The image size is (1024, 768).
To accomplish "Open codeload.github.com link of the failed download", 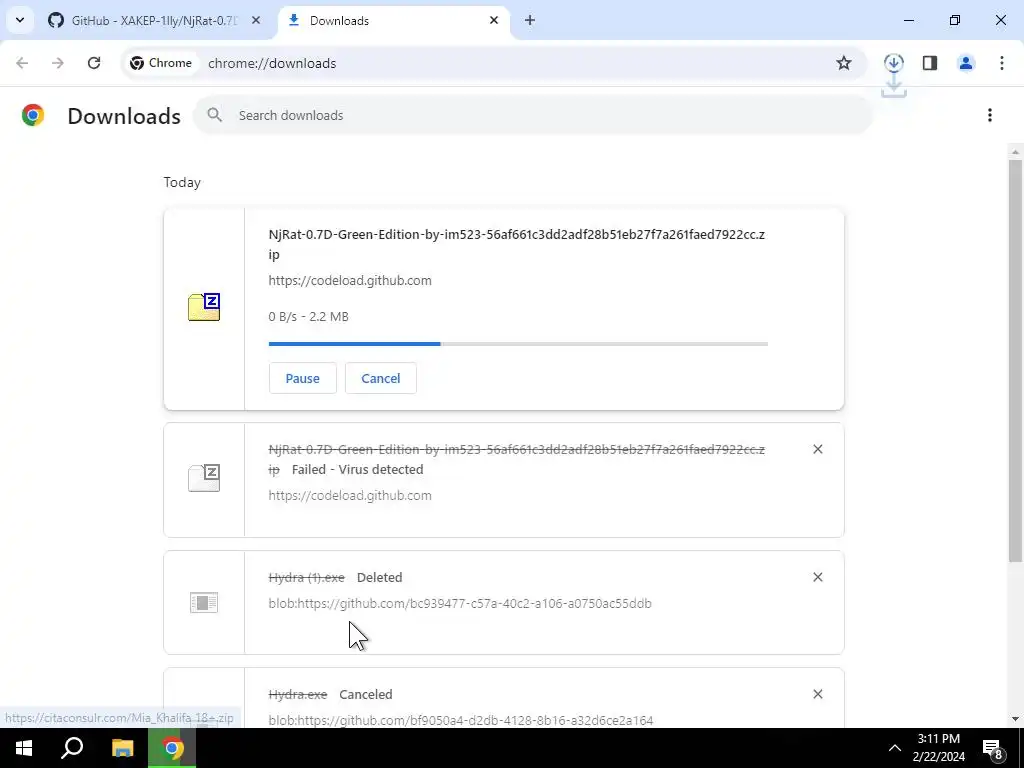I will [350, 495].
